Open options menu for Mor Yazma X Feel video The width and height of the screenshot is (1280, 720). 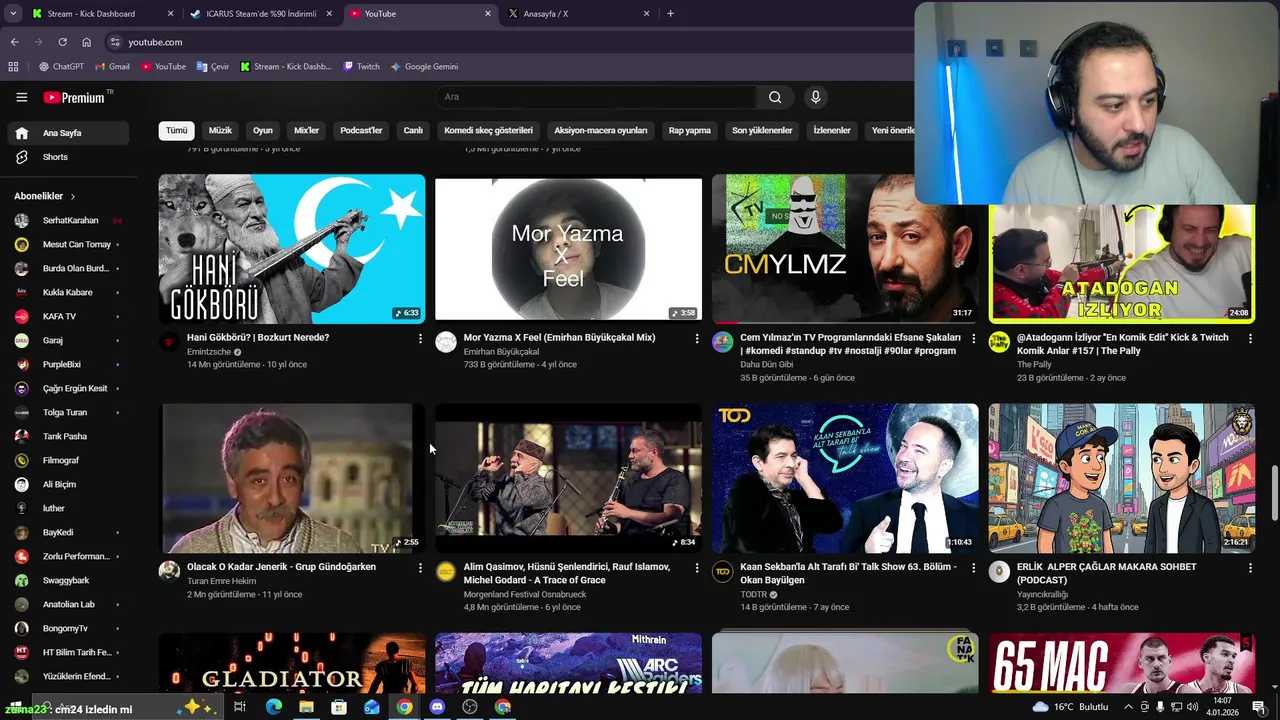[697, 339]
